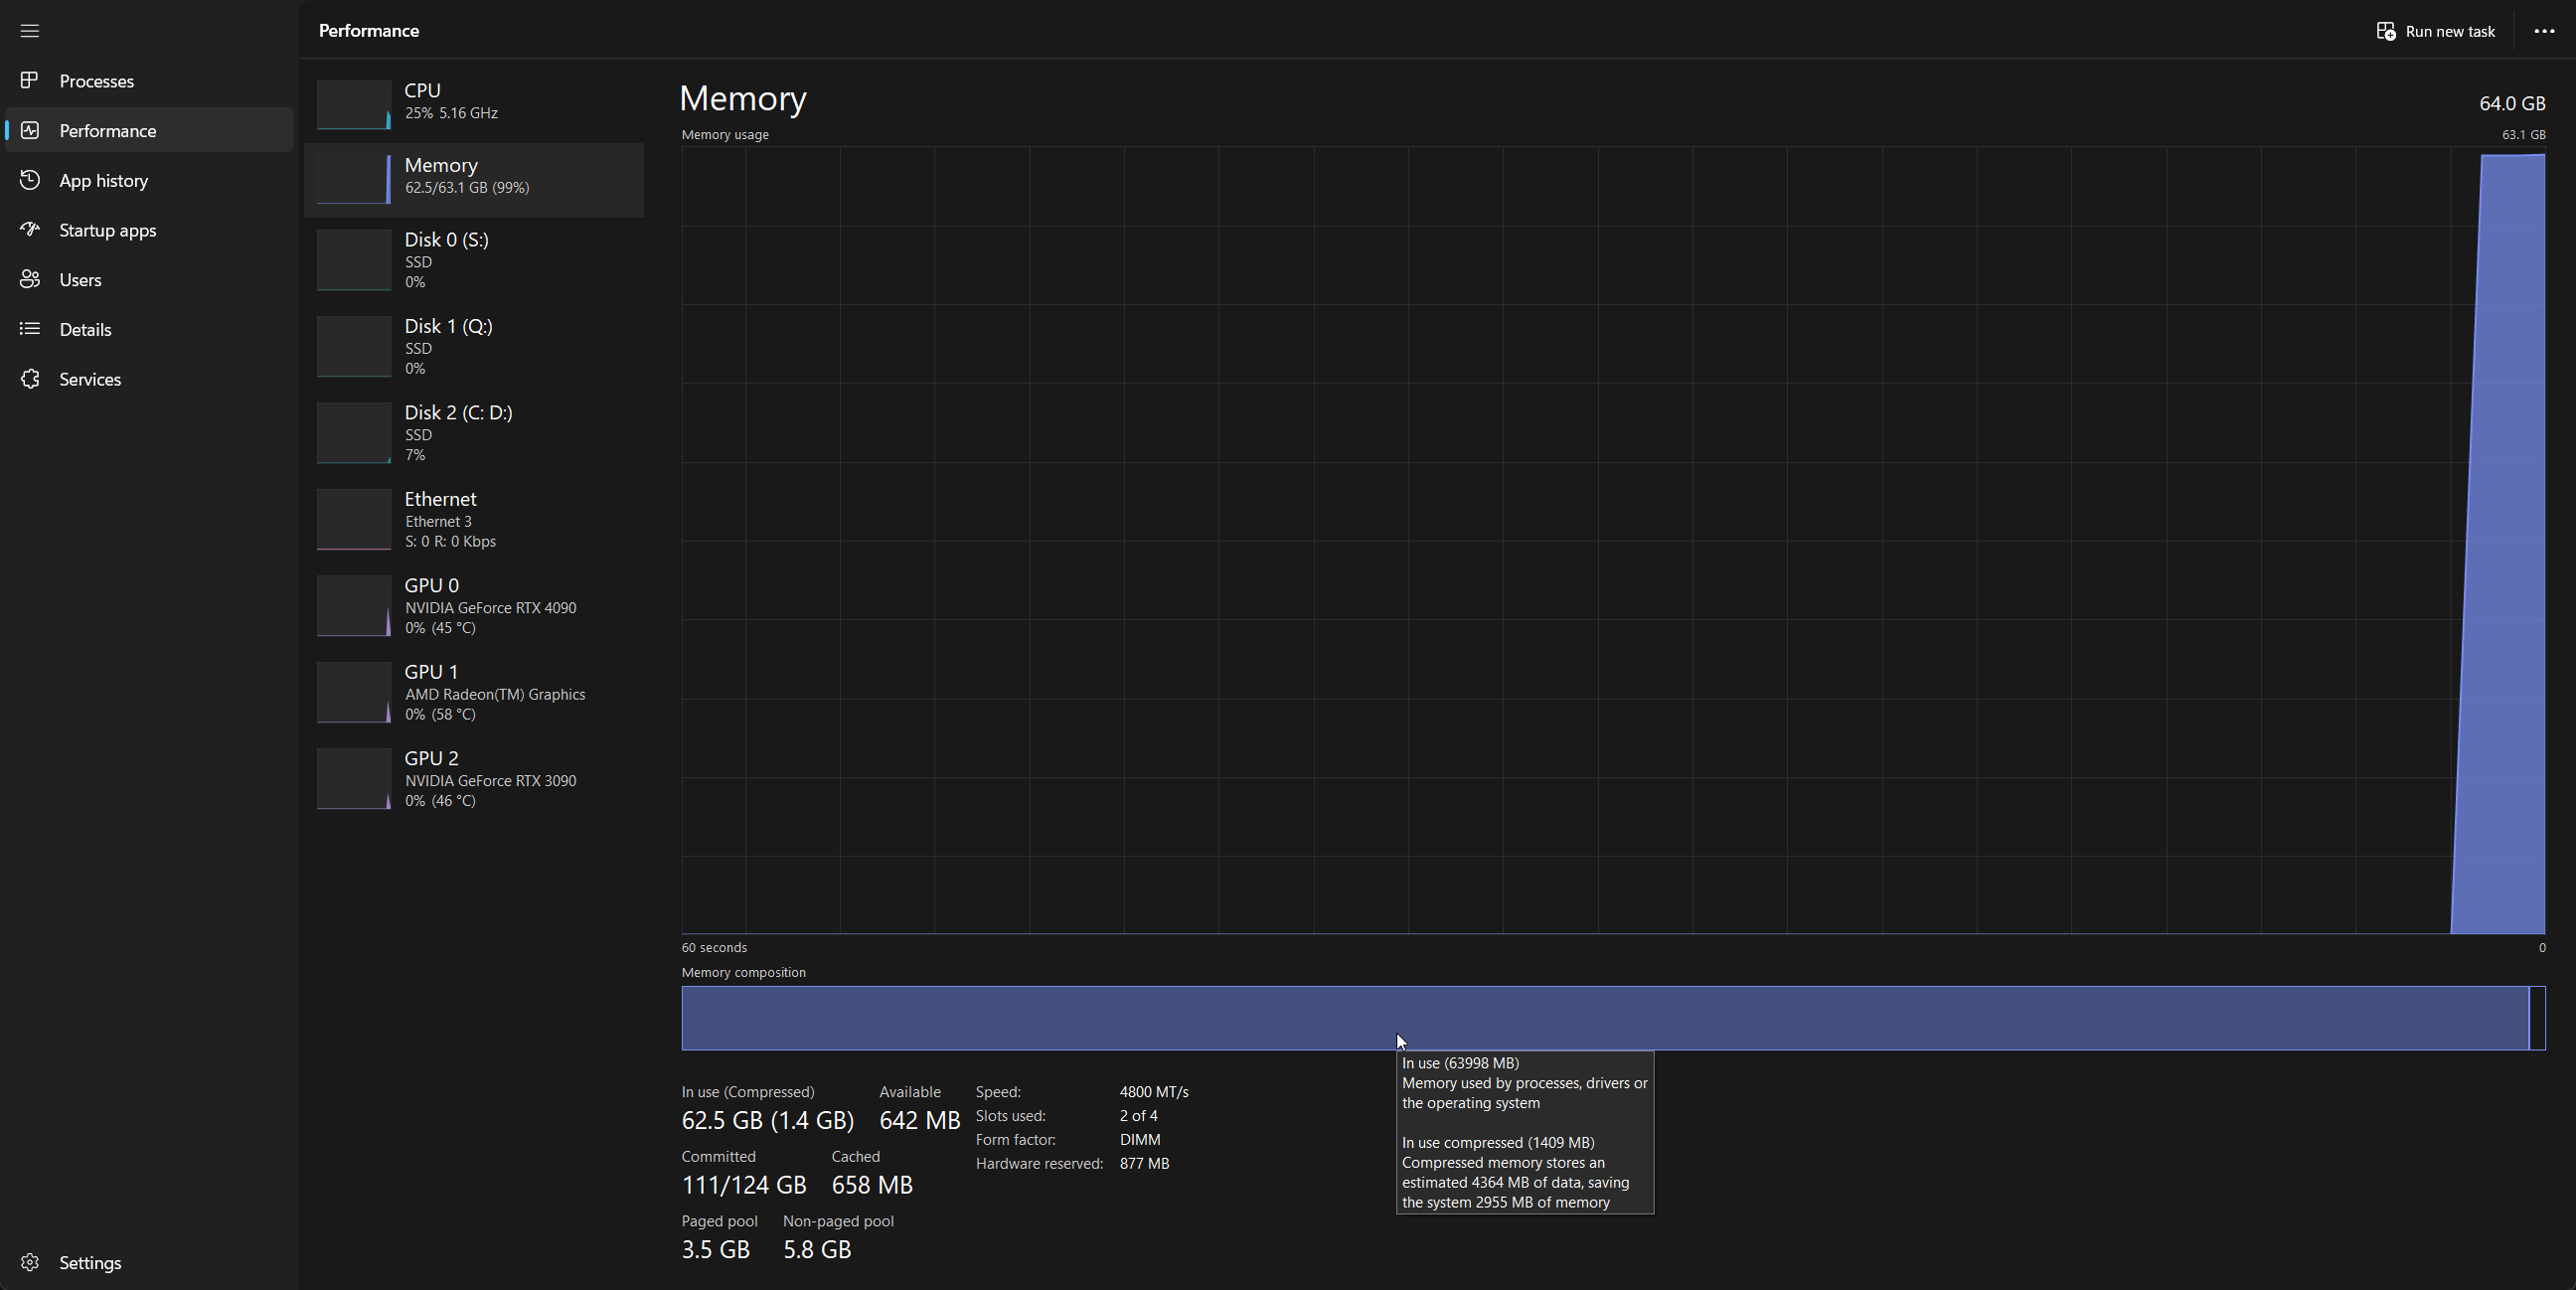Click the Startup apps gauge icon
The image size is (2576, 1290).
tap(30, 230)
